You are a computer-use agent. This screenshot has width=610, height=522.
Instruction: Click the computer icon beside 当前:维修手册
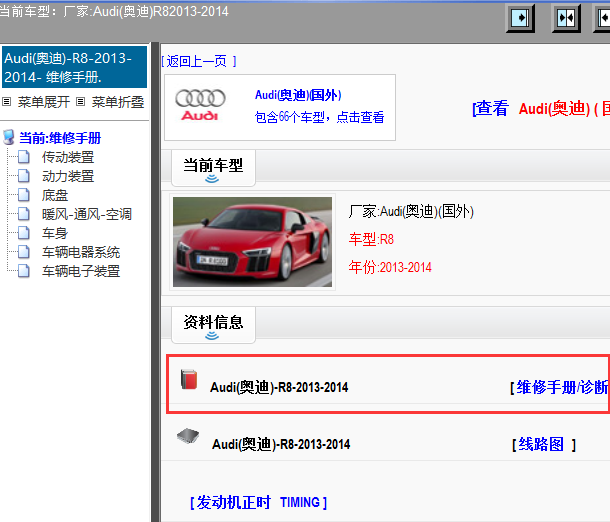click(9, 137)
